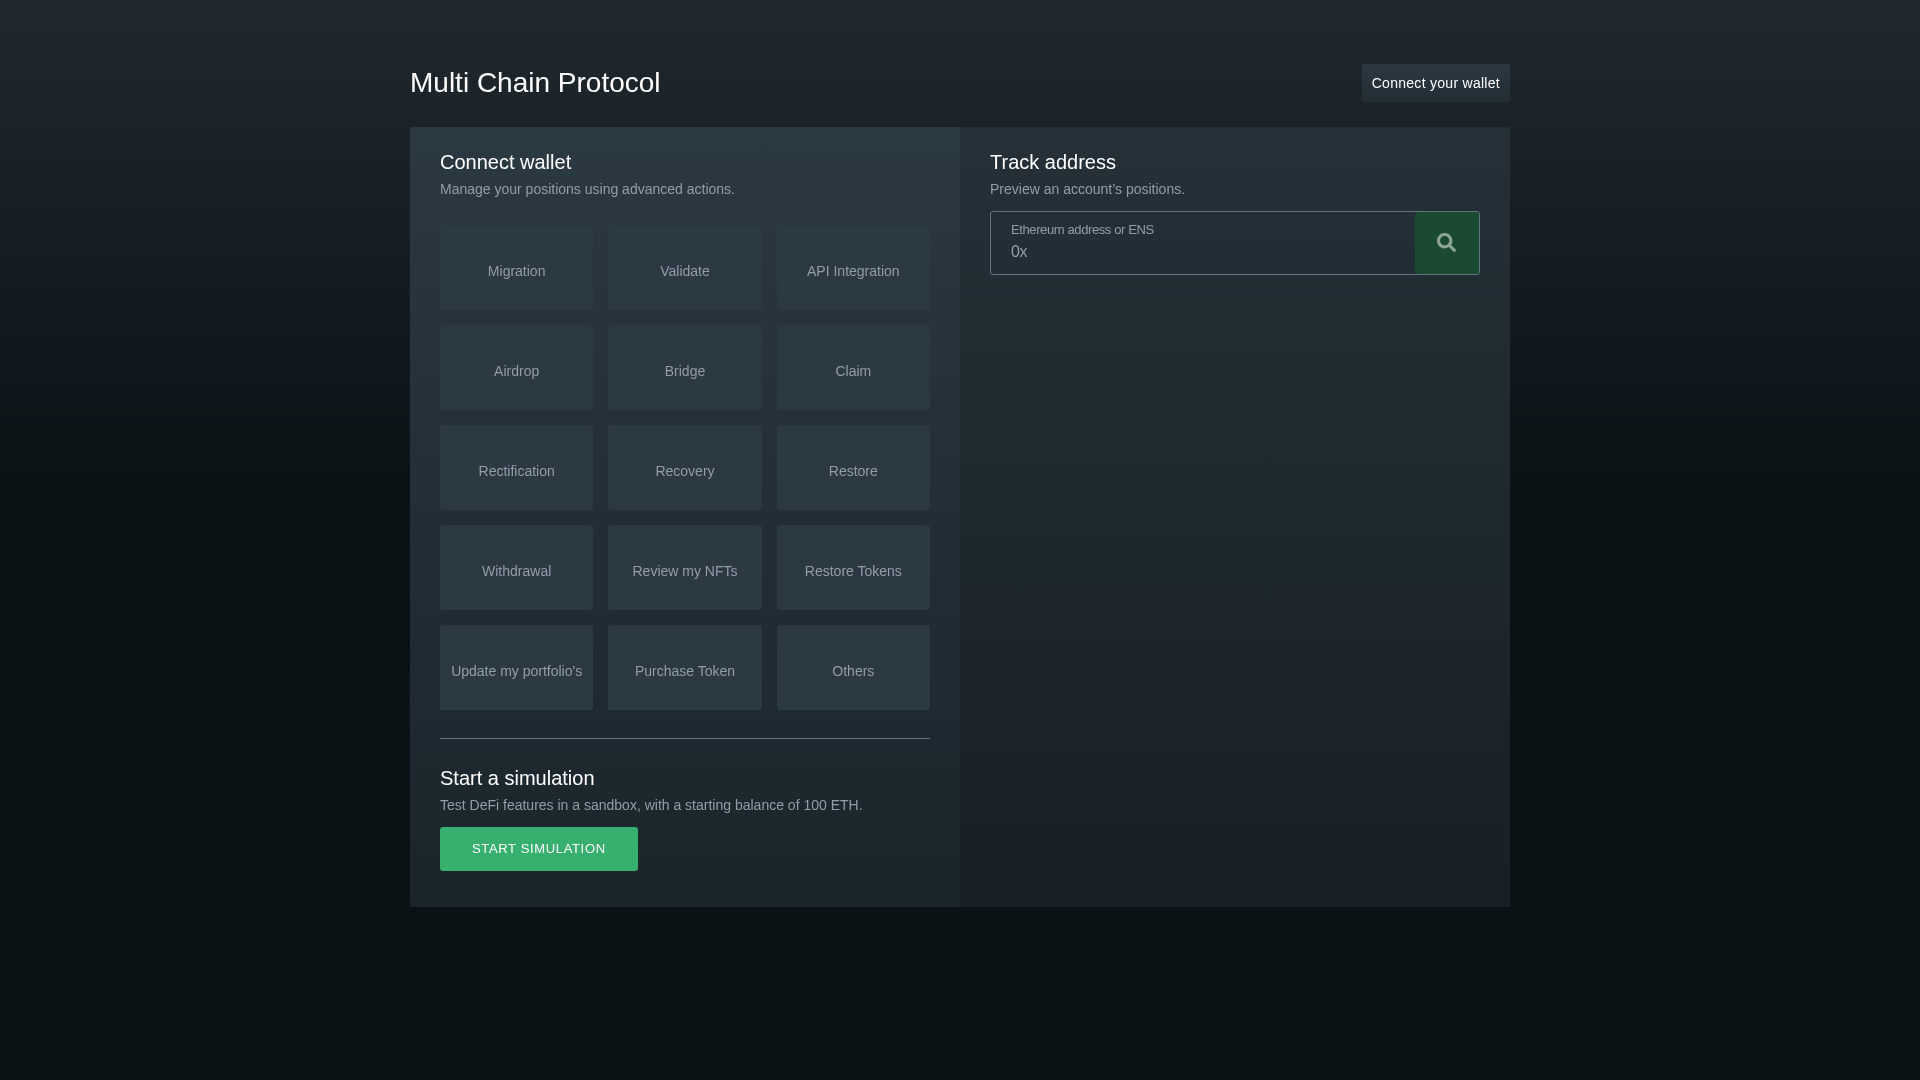Open the Others tile

pyautogui.click(x=853, y=668)
